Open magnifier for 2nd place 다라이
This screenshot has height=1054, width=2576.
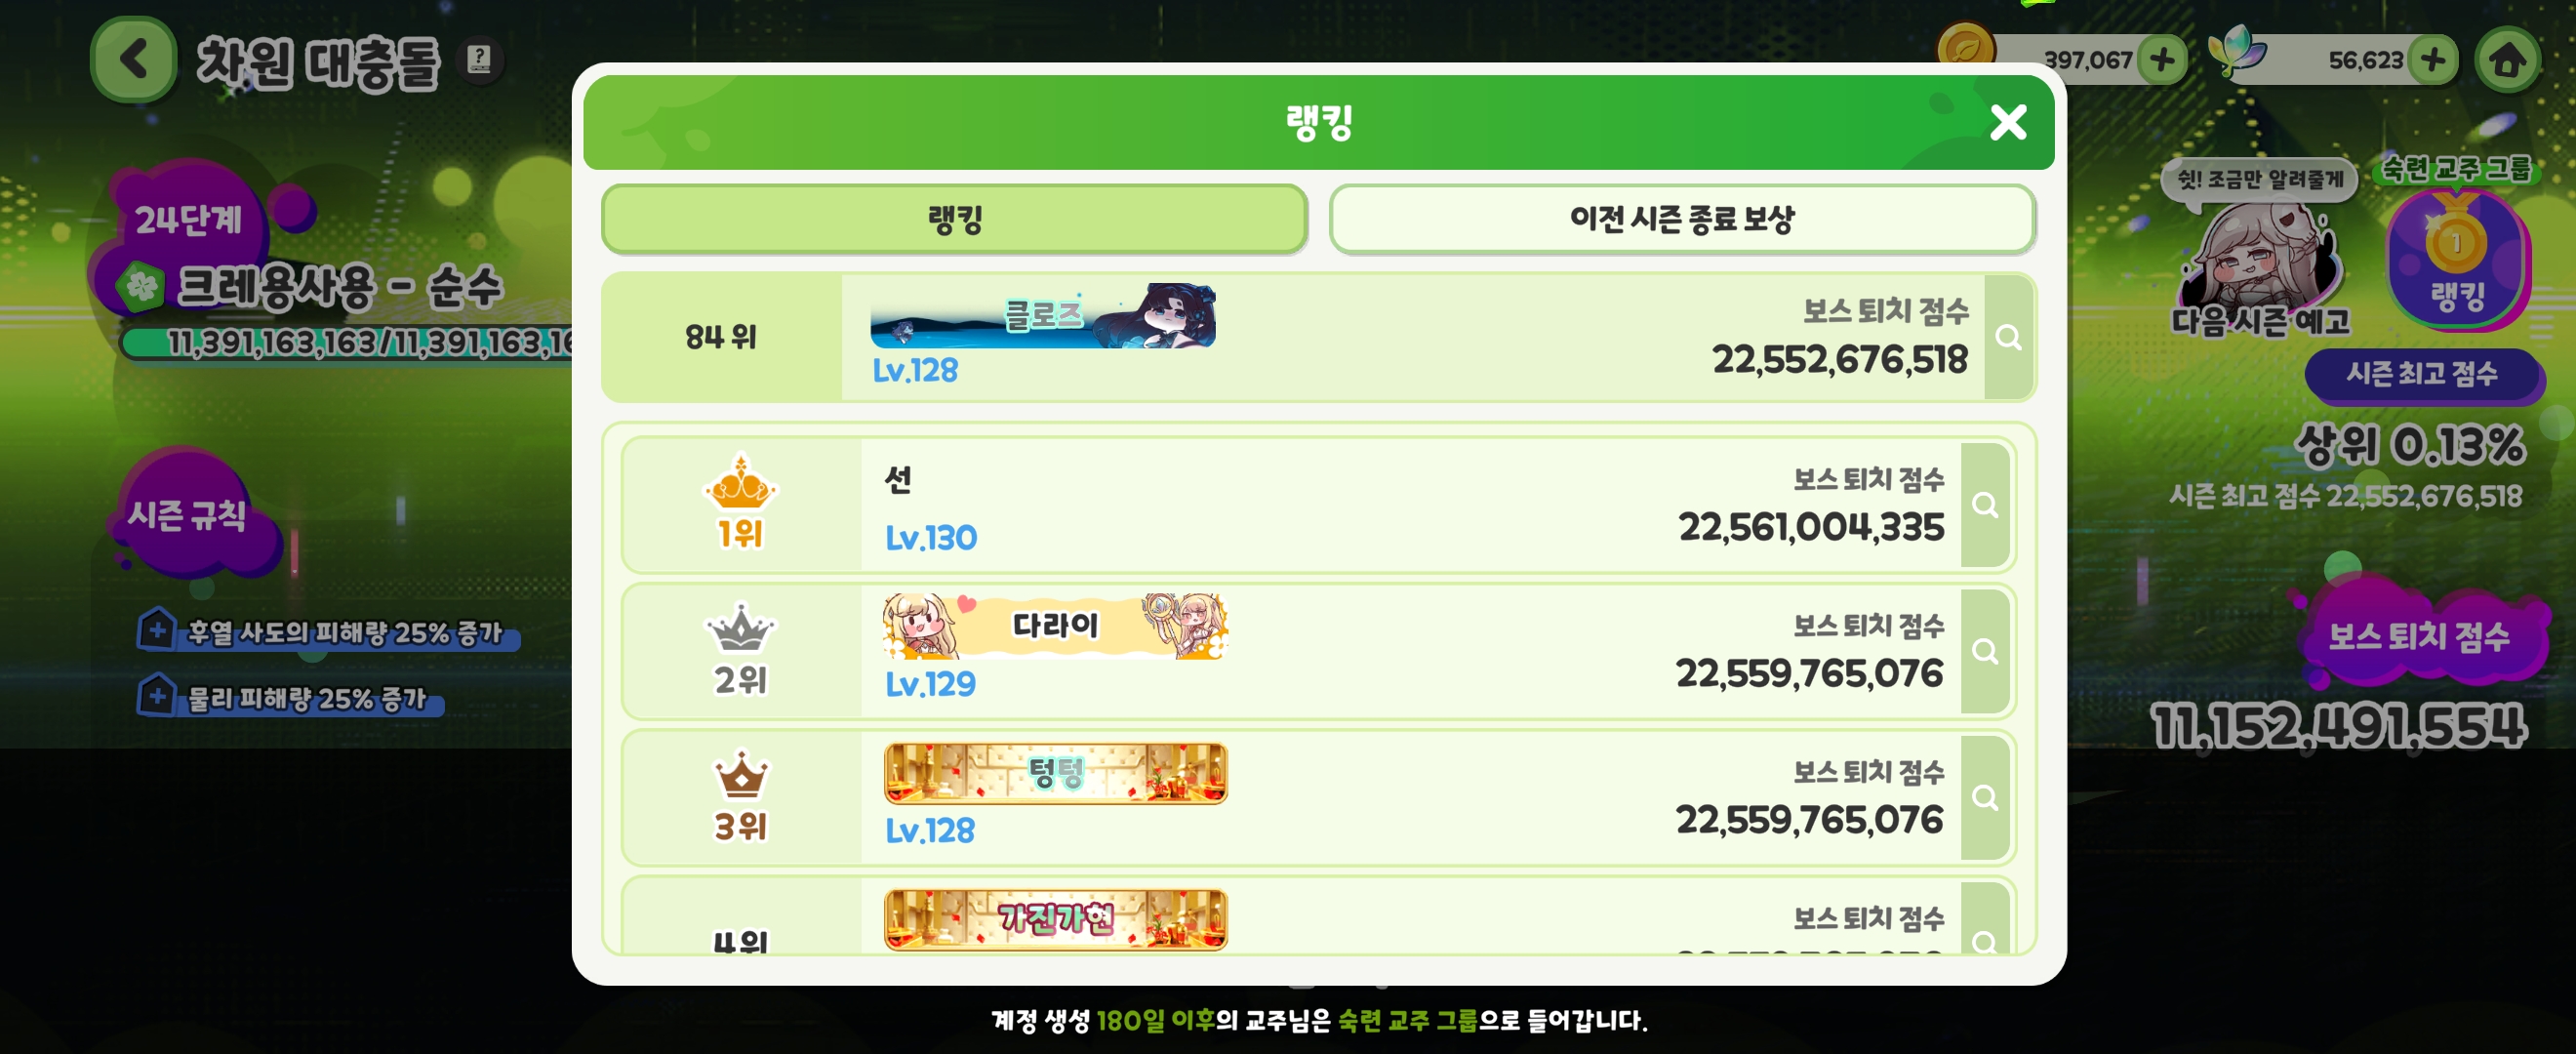[1985, 652]
